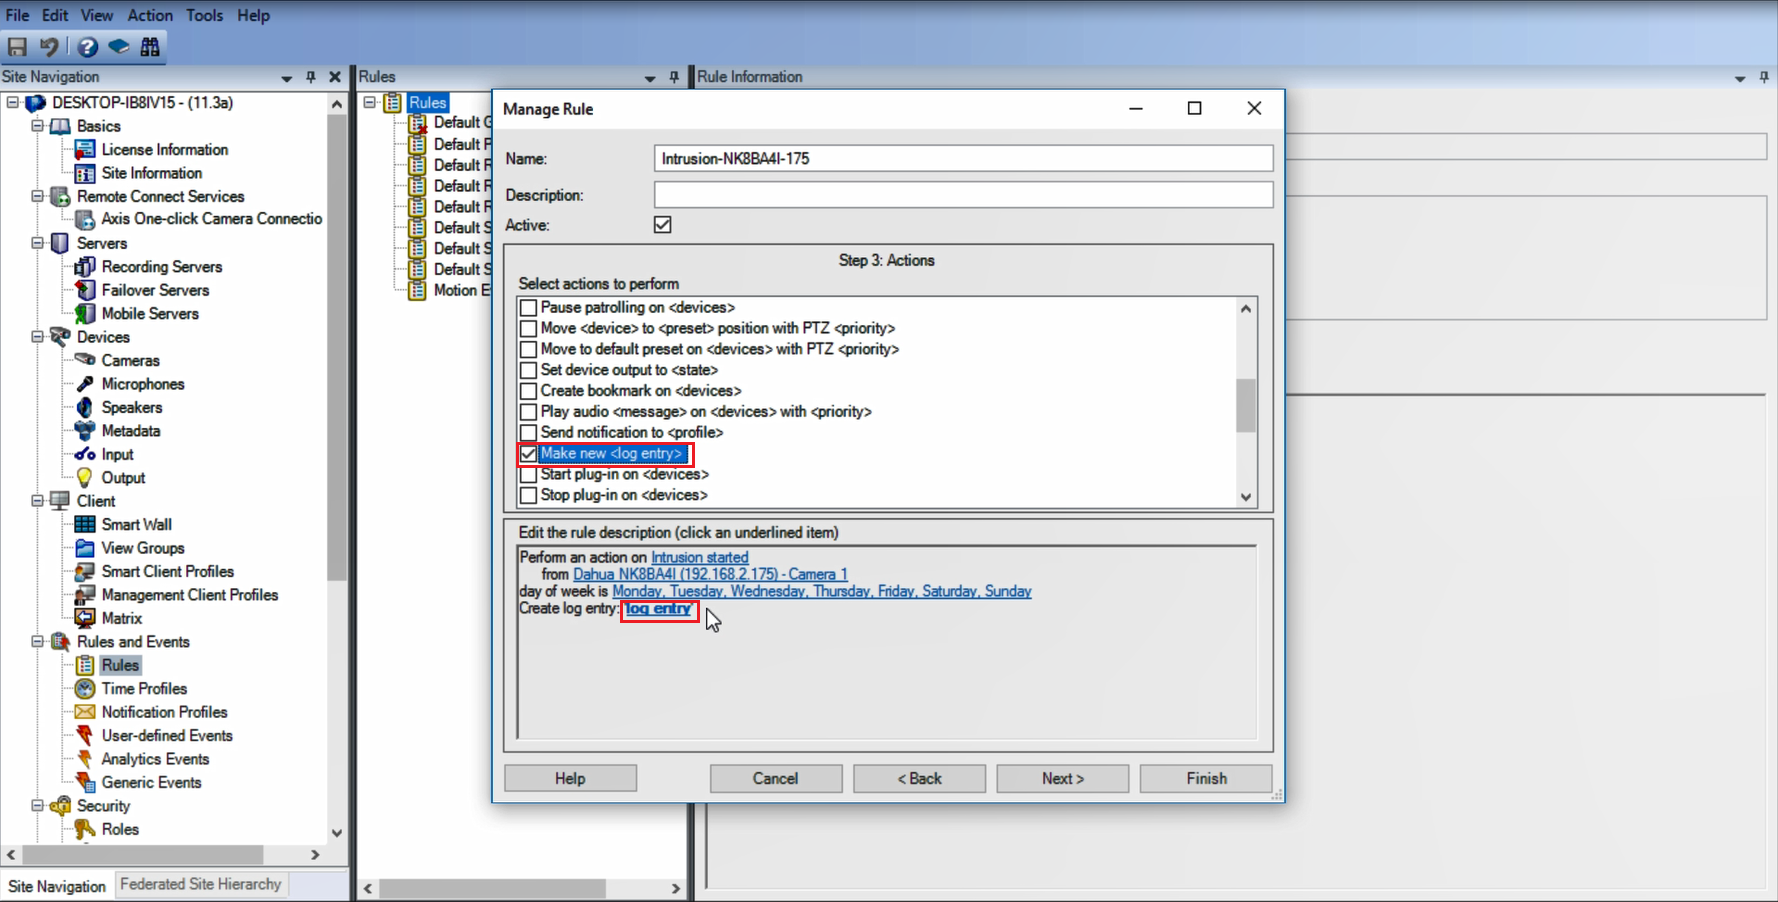1778x902 pixels.
Task: Click the < Back button
Action: pos(919,778)
